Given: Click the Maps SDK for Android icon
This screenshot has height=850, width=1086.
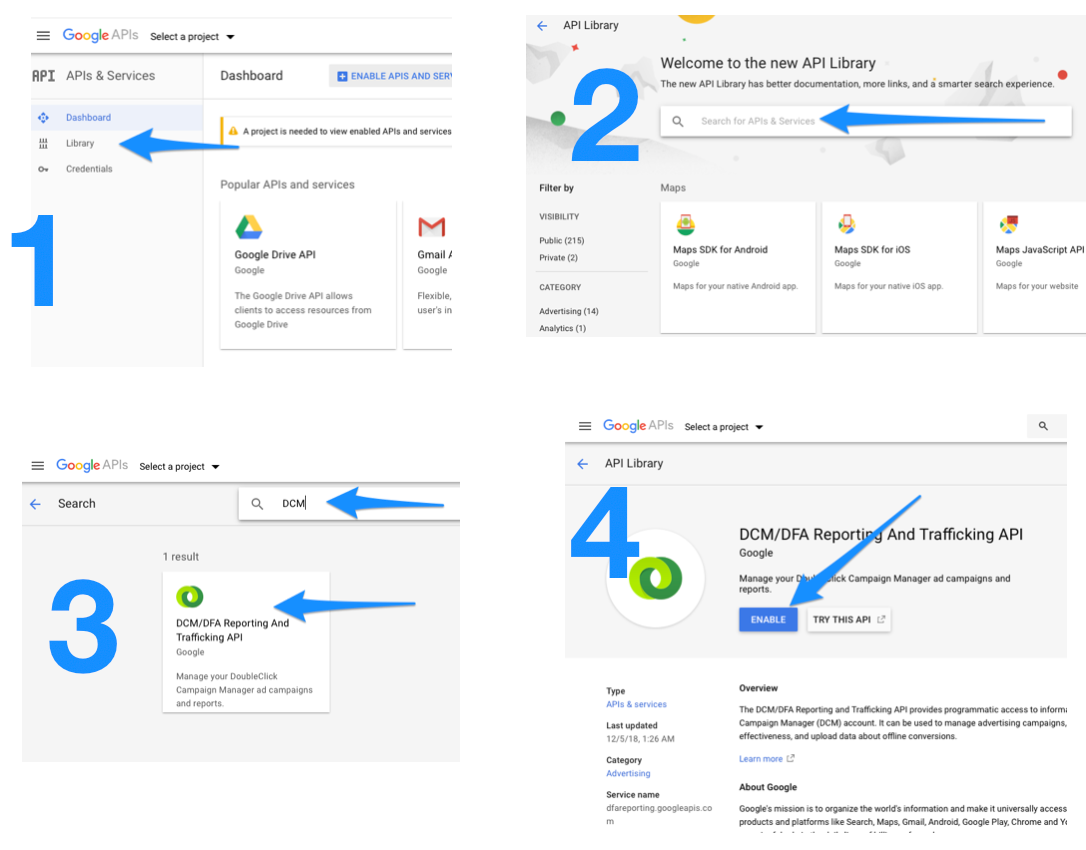Looking at the screenshot, I should 686,225.
